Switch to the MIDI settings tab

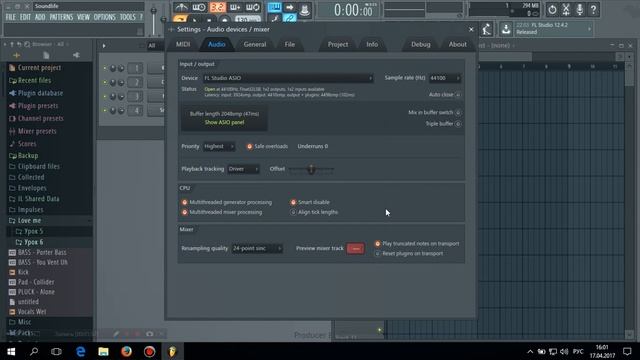[x=183, y=44]
